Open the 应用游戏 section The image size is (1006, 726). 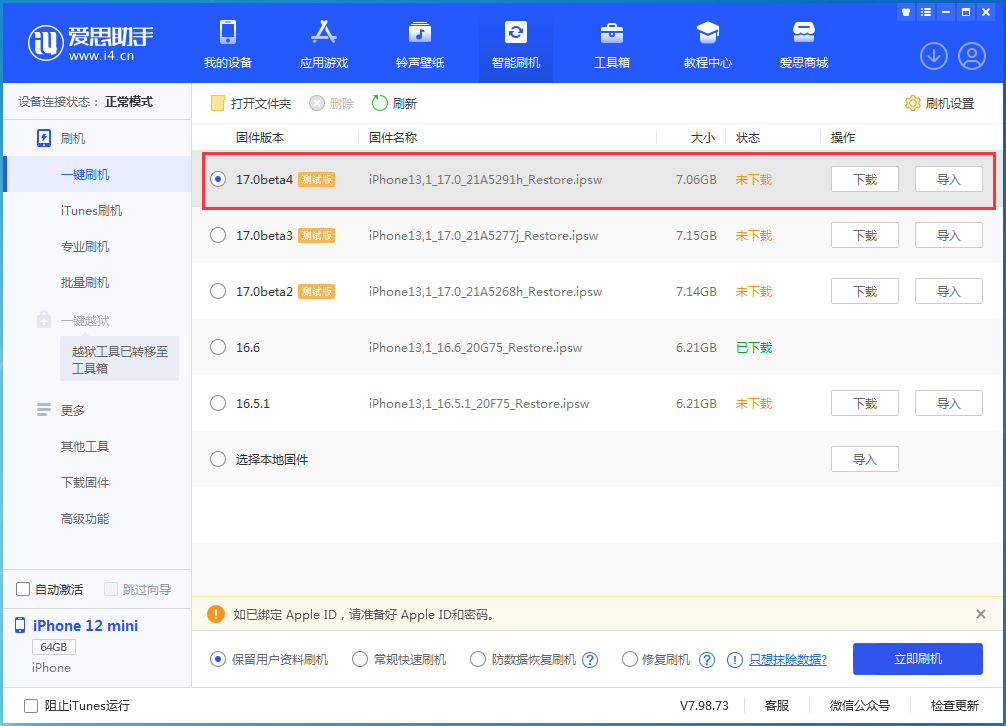[x=323, y=44]
